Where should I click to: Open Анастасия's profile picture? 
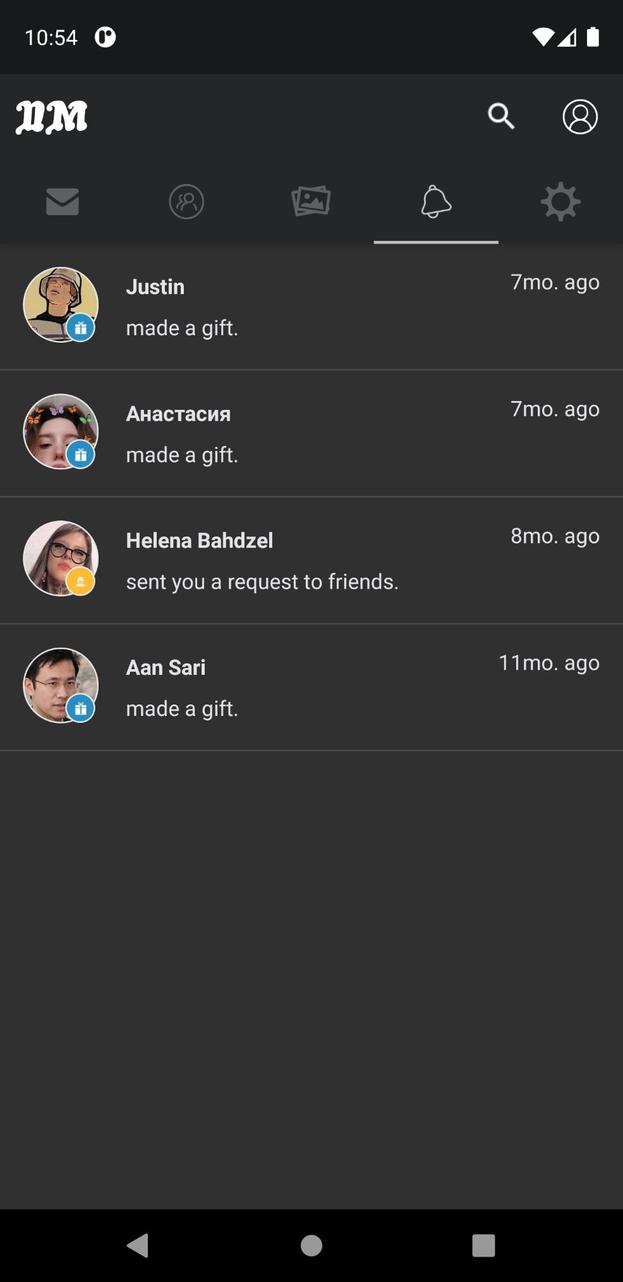pyautogui.click(x=58, y=430)
